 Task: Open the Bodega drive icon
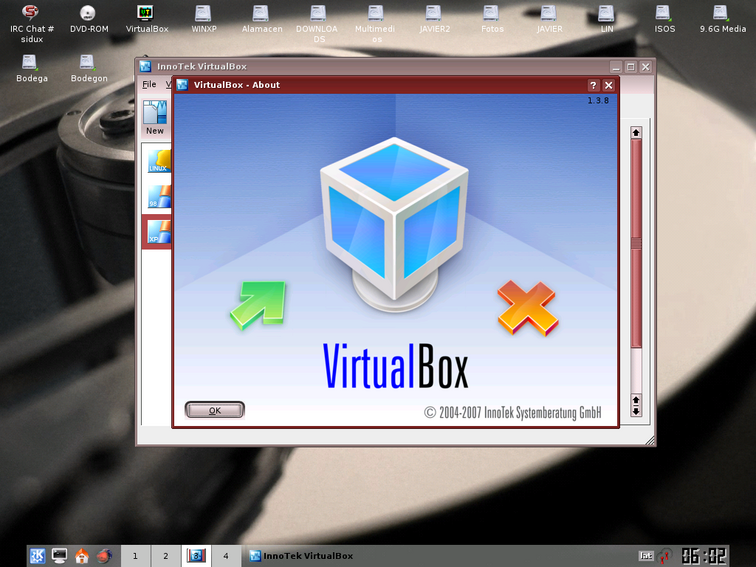(x=31, y=68)
